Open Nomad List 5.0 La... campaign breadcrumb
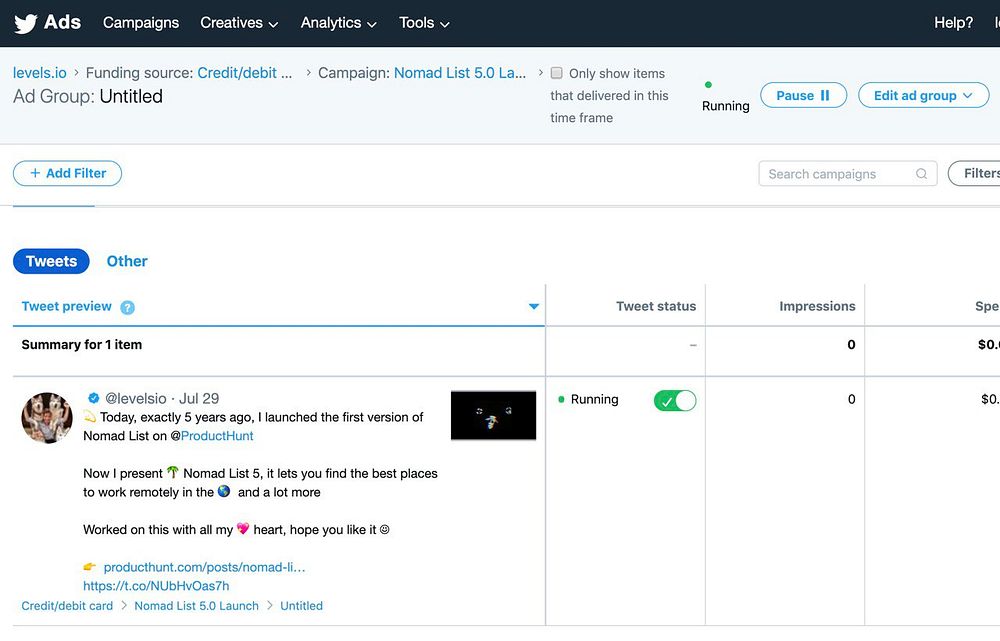The width and height of the screenshot is (1000, 641). pyautogui.click(x=460, y=73)
